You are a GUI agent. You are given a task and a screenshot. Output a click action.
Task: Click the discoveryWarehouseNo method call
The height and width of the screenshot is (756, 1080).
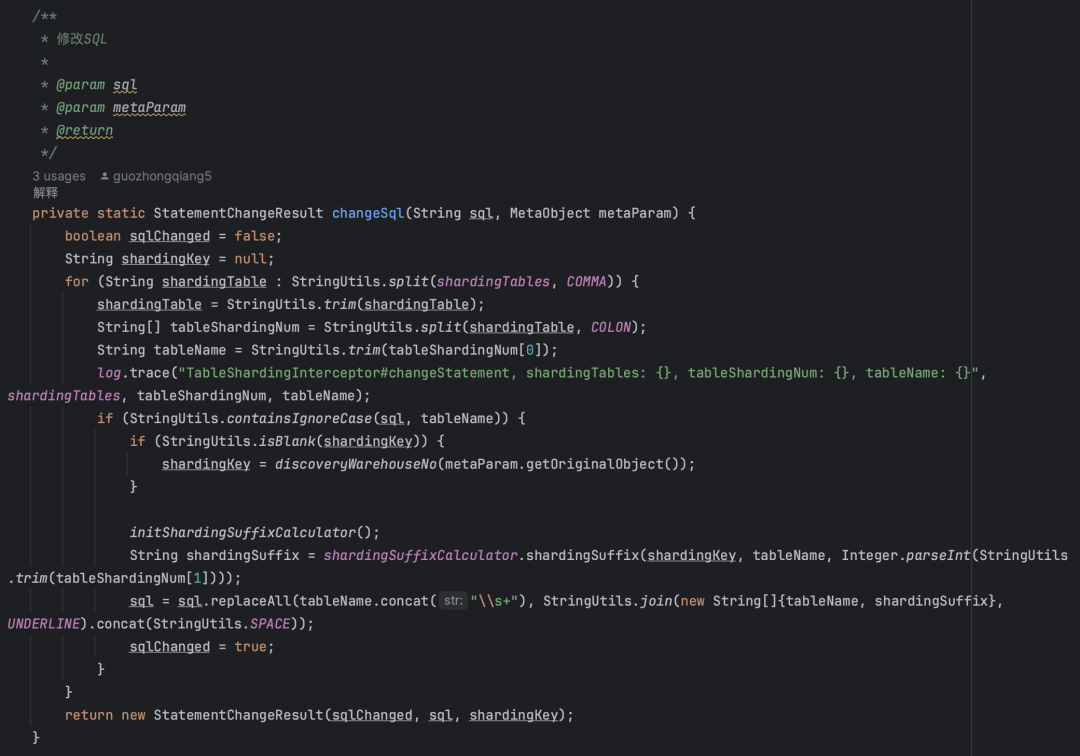[355, 464]
